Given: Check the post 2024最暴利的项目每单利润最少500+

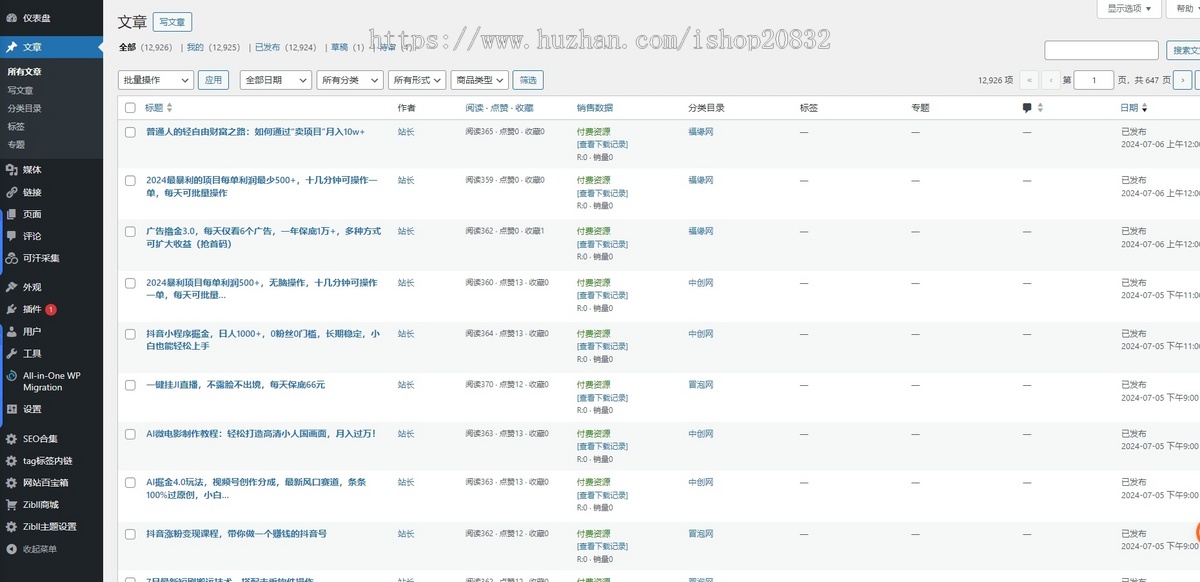Looking at the screenshot, I should tap(130, 181).
